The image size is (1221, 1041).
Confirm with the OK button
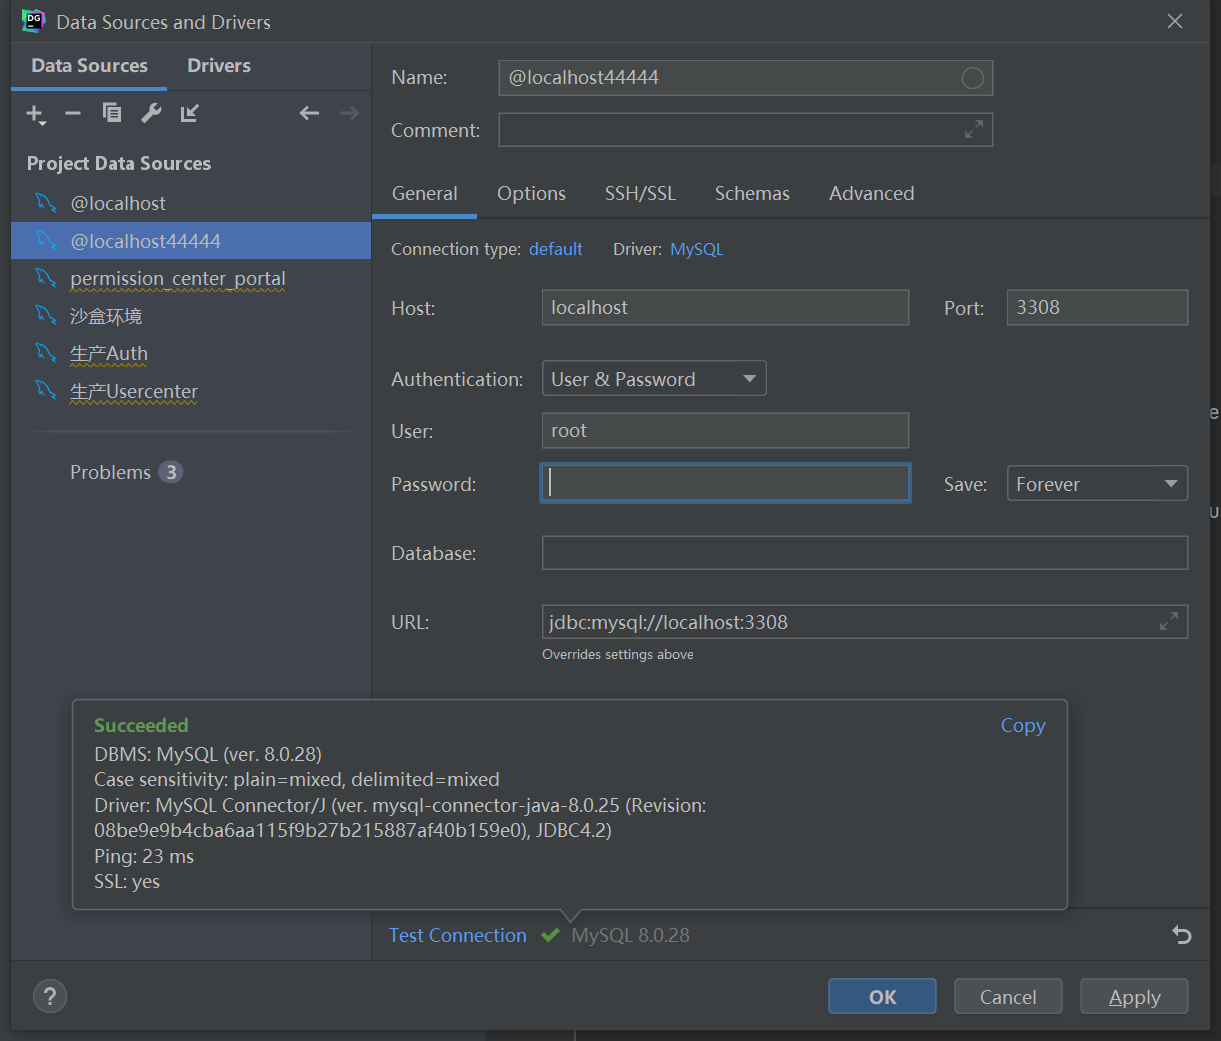883,997
